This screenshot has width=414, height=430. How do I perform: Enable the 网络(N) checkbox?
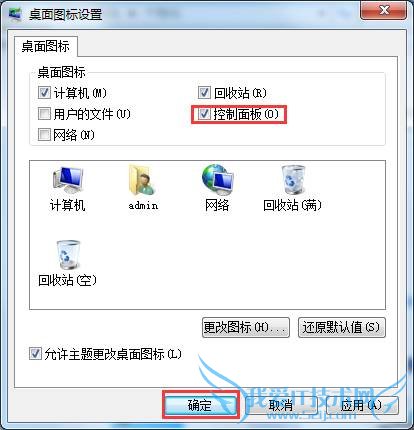(44, 135)
